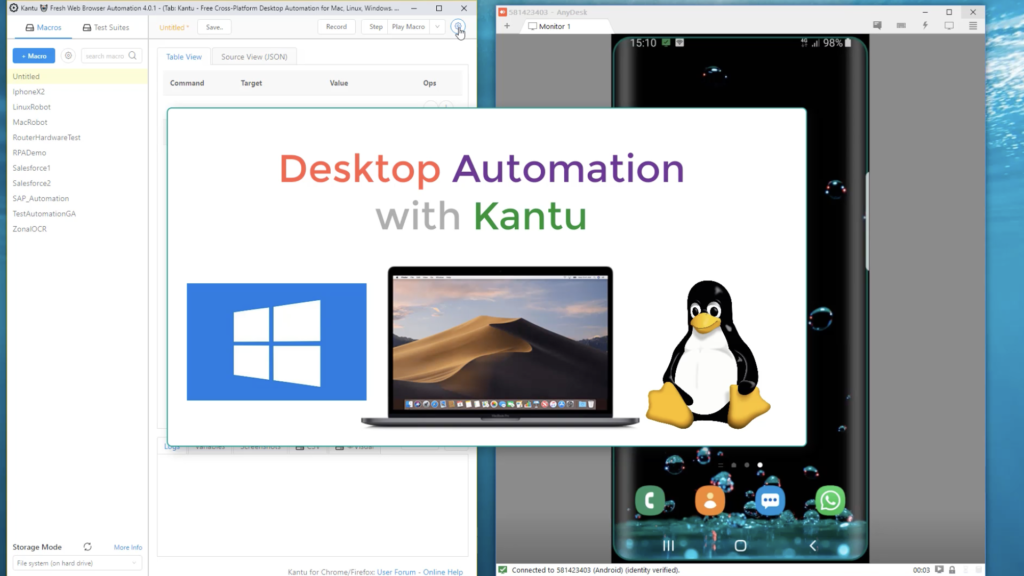Screen dimensions: 1024x576
Task: Click the Value column header
Action: pyautogui.click(x=338, y=83)
